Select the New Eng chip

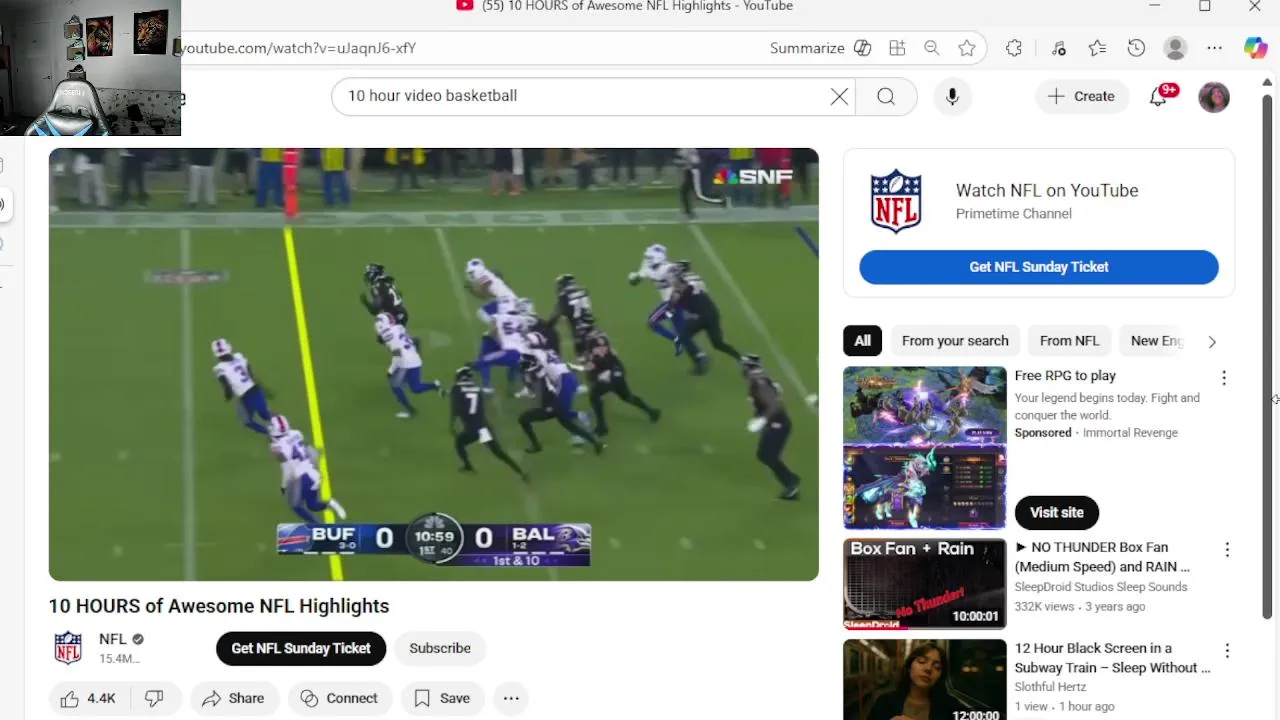tap(1156, 341)
